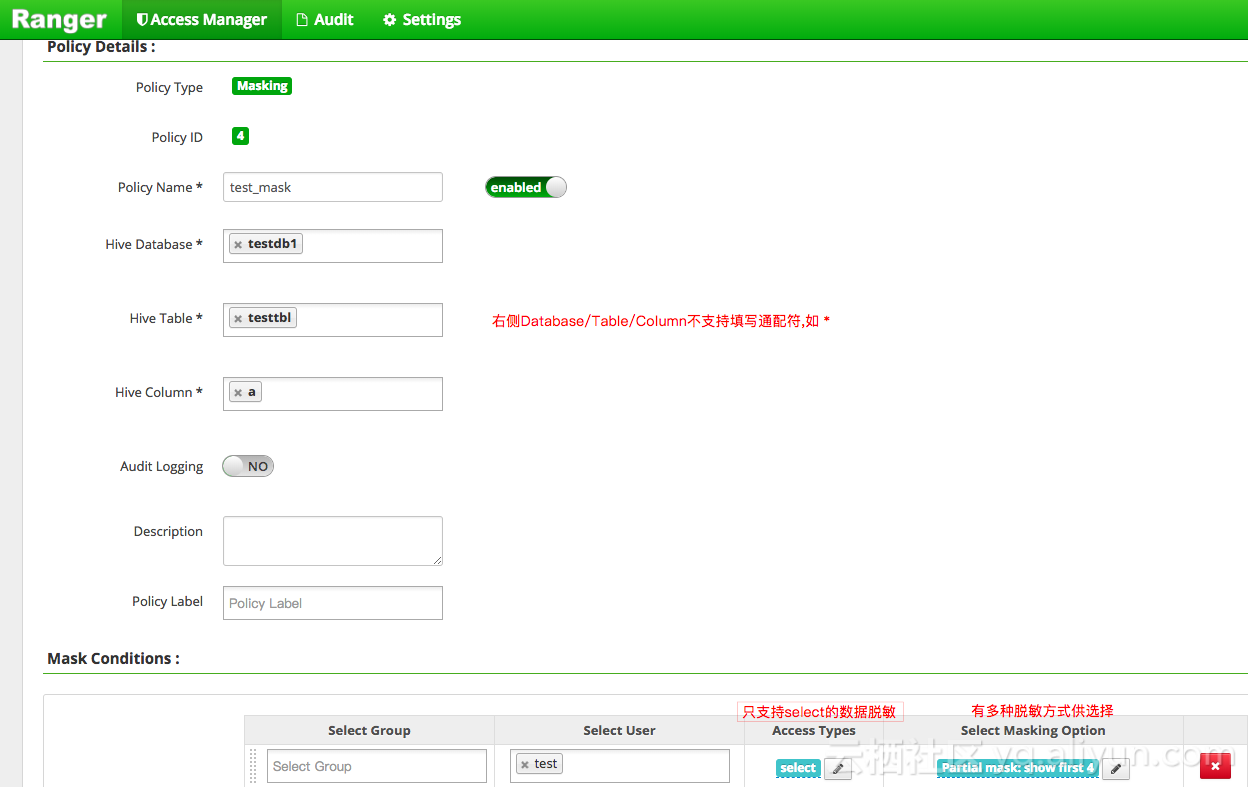Open the Hive Database selection box
Screen dimensions: 1248x787
370,245
